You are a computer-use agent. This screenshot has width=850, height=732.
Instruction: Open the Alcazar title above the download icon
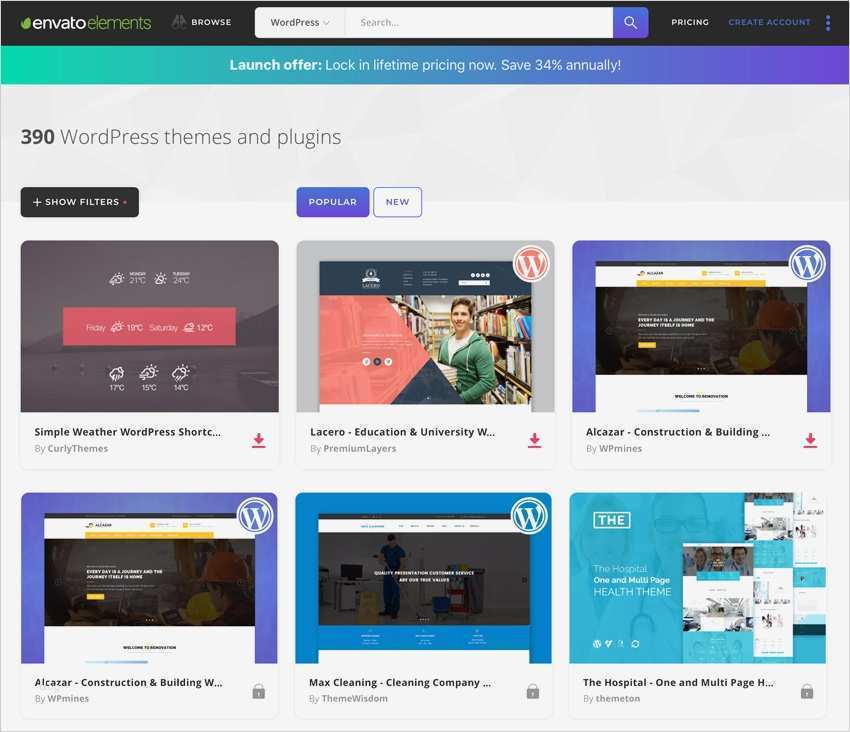coord(678,432)
